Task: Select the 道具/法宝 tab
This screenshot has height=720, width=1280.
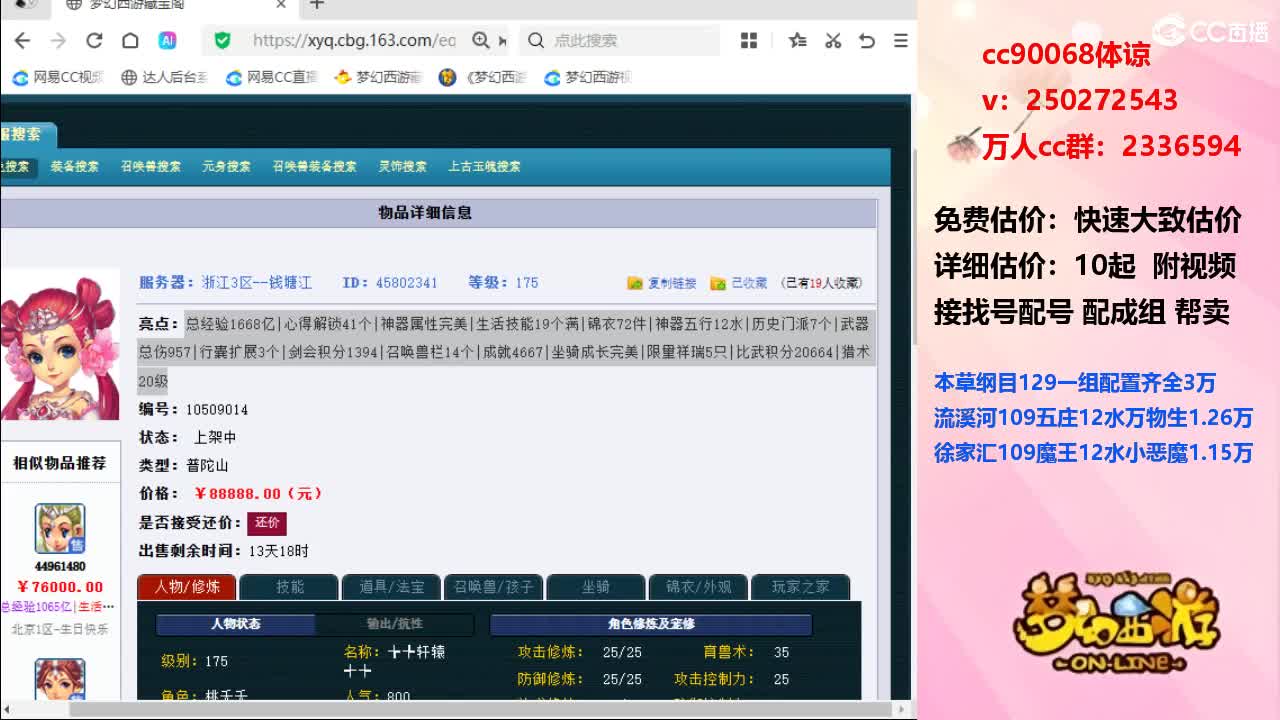Action: [x=392, y=587]
